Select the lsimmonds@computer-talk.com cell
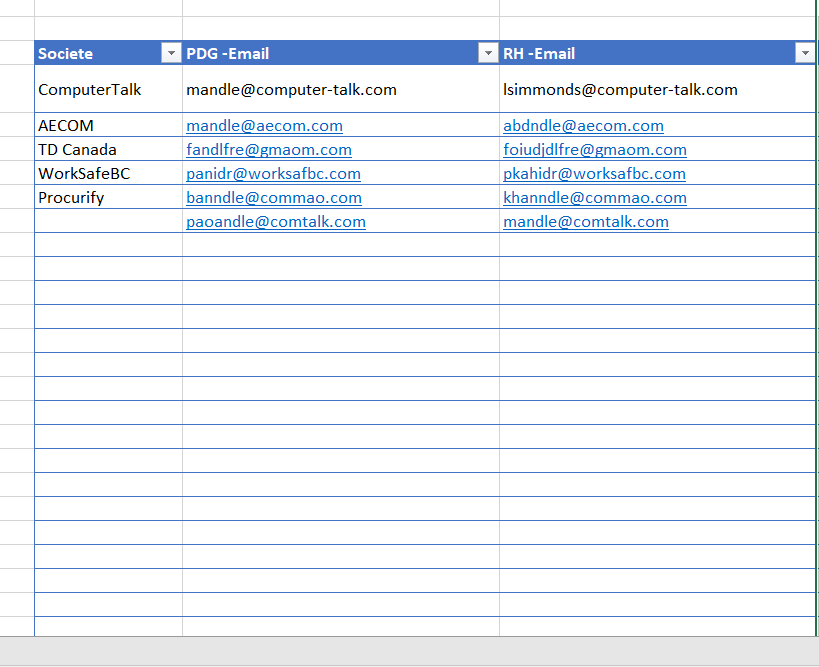The height and width of the screenshot is (667, 819). tap(620, 90)
